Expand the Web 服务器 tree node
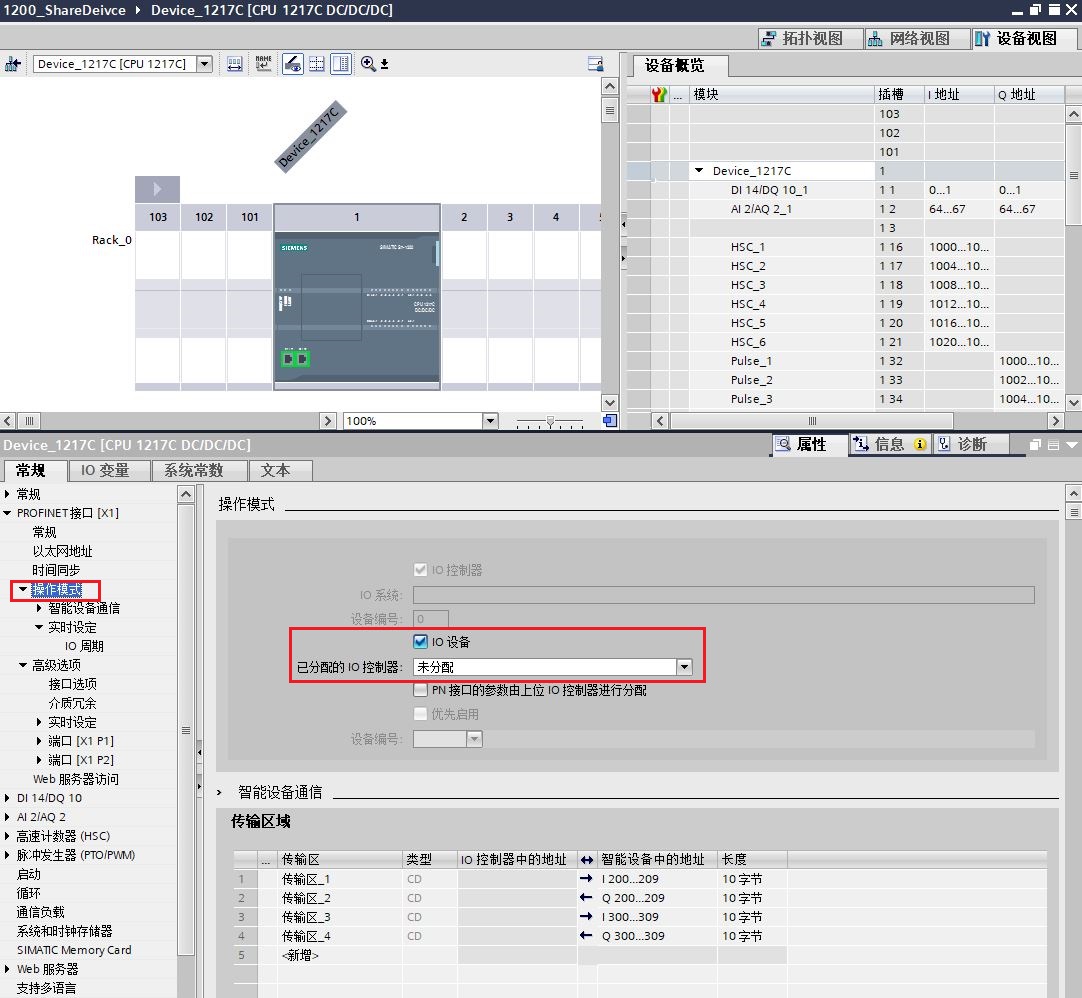Viewport: 1082px width, 998px height. point(7,969)
